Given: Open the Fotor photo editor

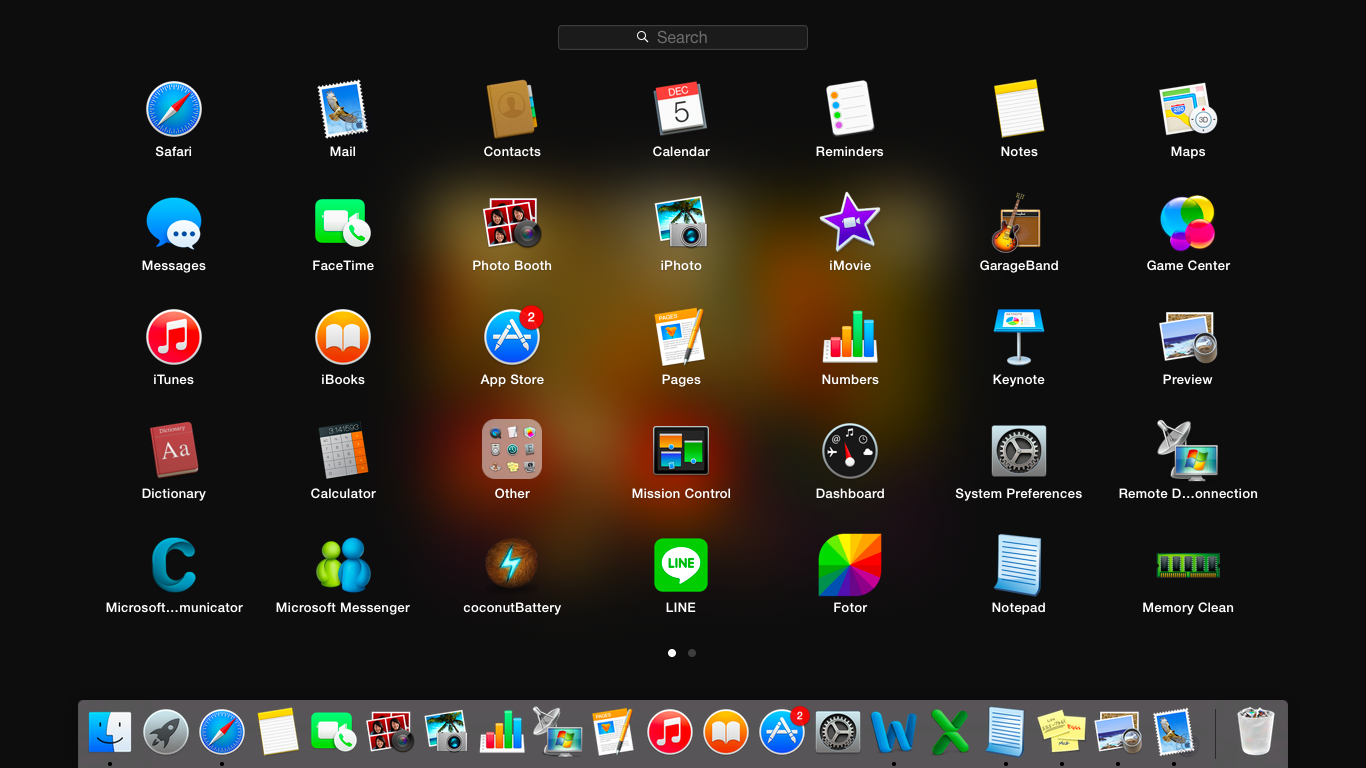Looking at the screenshot, I should pos(850,565).
